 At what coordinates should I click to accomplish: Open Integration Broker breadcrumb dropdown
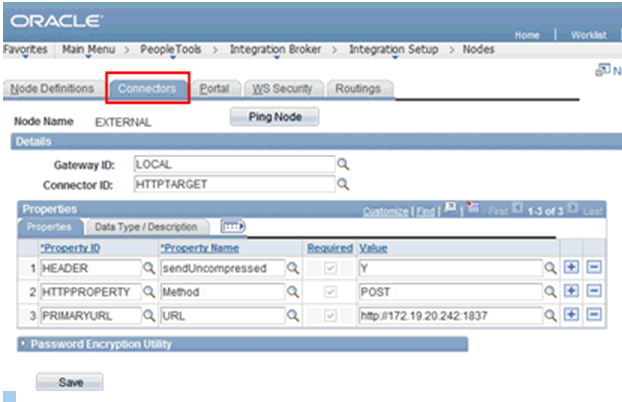(x=275, y=50)
